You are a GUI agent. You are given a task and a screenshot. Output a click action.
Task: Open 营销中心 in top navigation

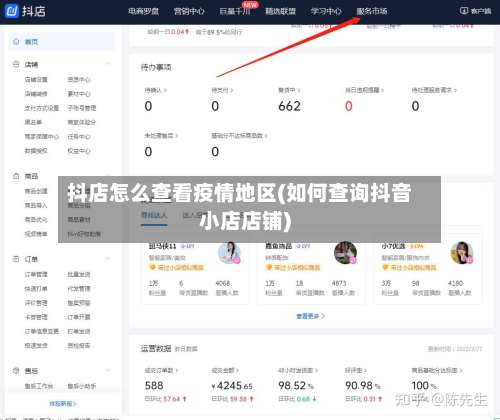tap(189, 11)
